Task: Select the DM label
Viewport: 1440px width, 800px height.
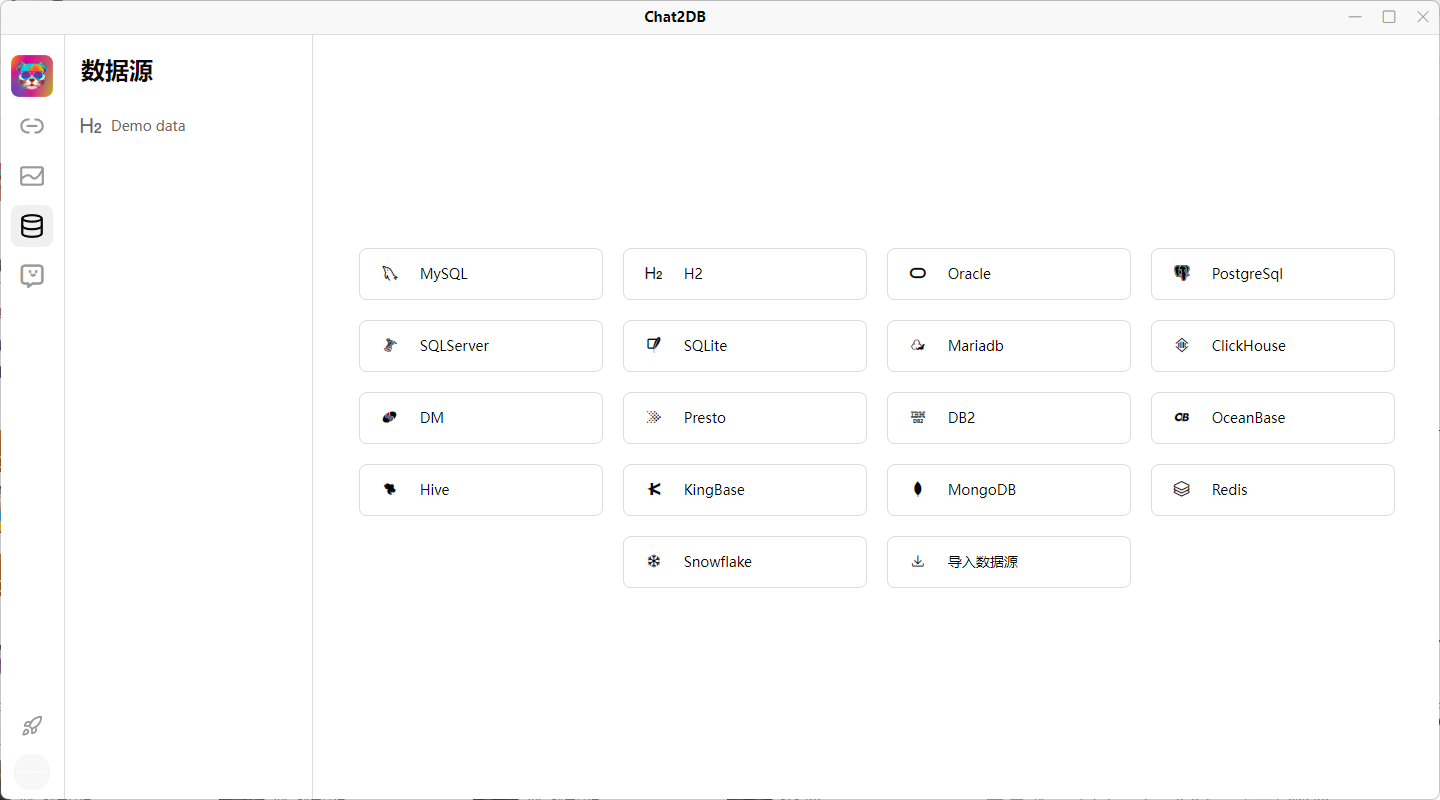Action: coord(432,418)
